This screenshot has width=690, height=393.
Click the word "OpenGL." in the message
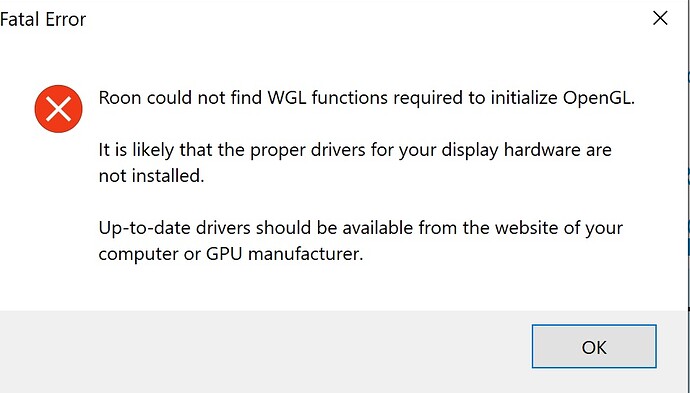pos(599,98)
